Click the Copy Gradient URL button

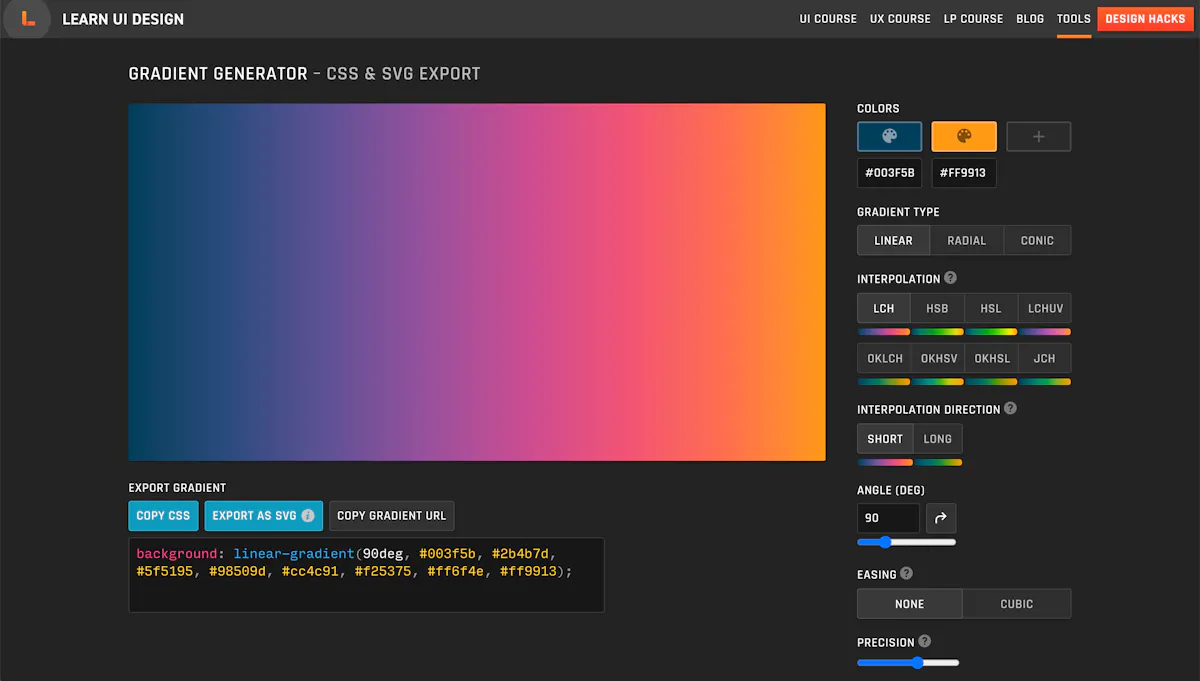tap(392, 516)
